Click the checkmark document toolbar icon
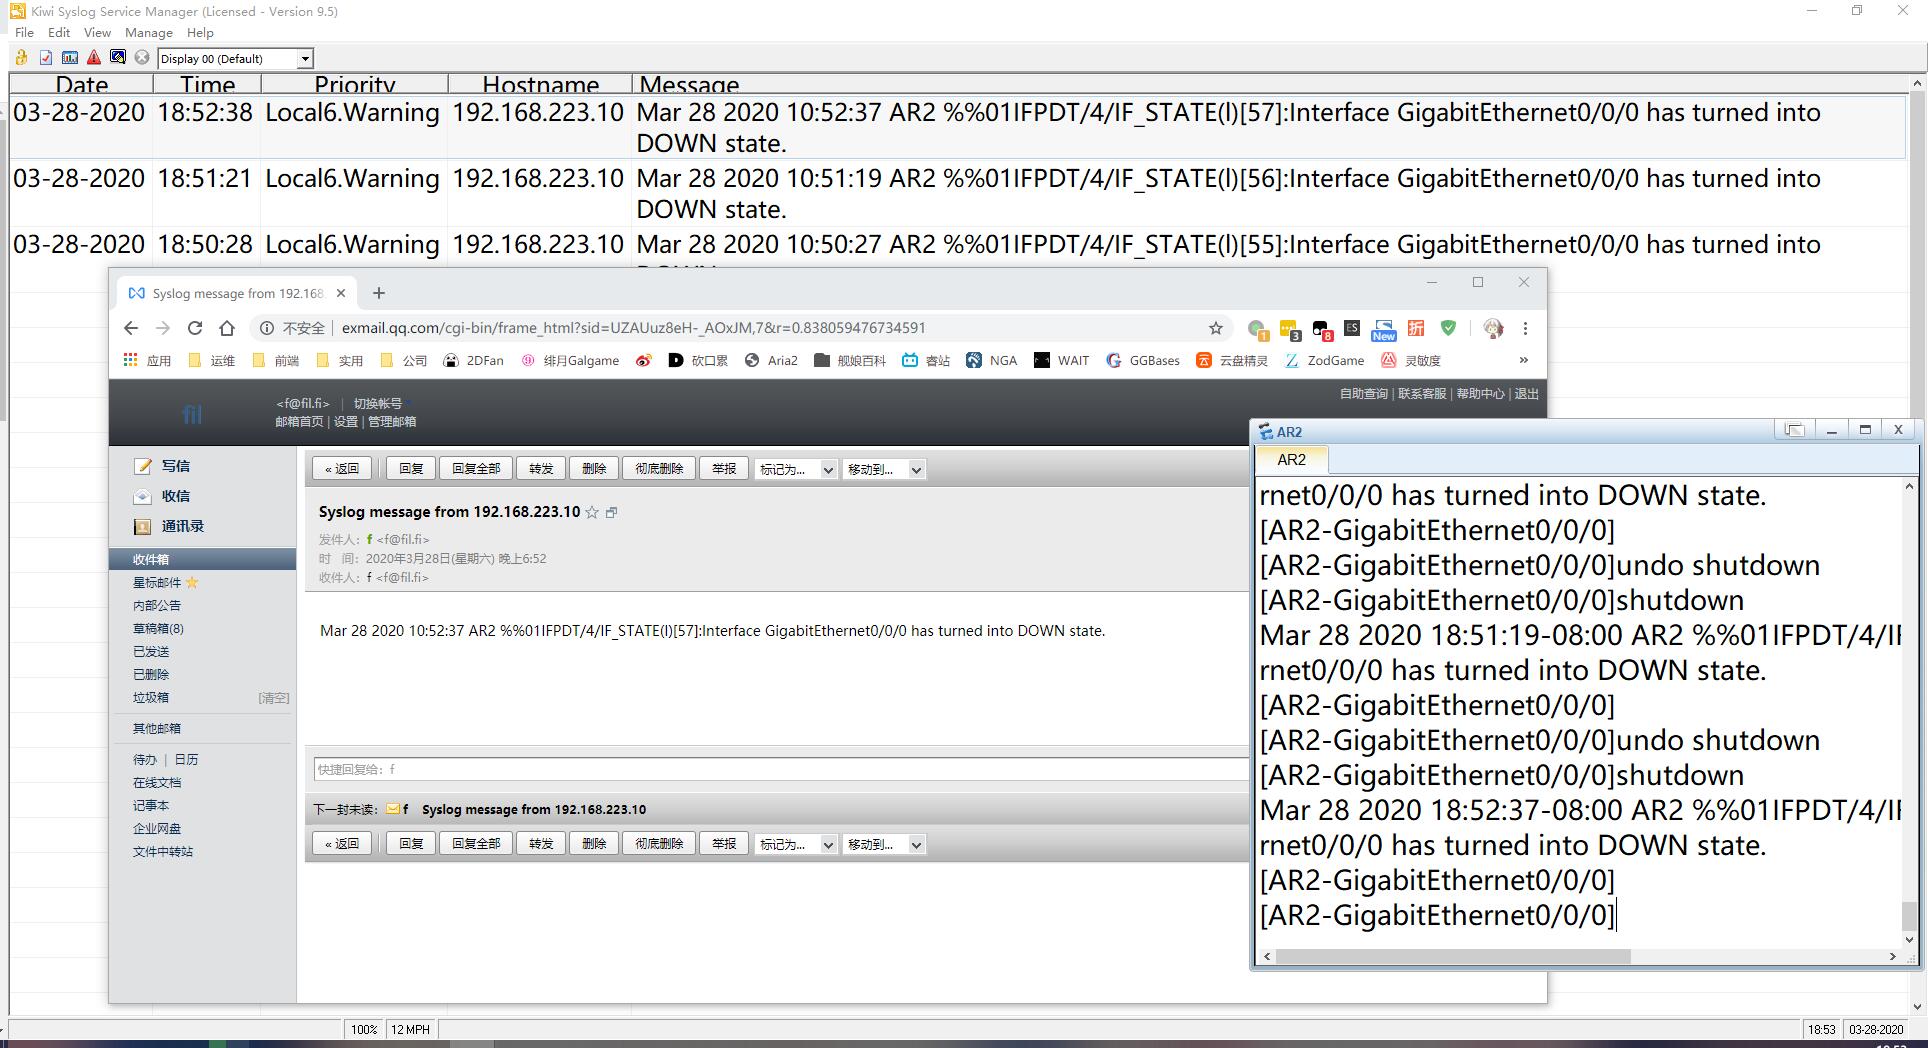This screenshot has height=1048, width=1928. 46,58
